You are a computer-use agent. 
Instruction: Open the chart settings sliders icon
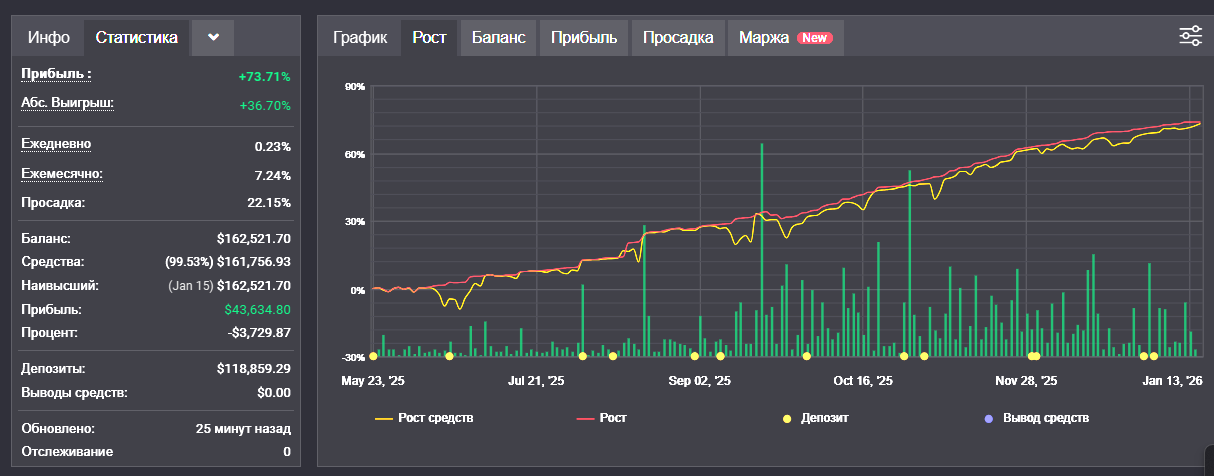[1190, 36]
